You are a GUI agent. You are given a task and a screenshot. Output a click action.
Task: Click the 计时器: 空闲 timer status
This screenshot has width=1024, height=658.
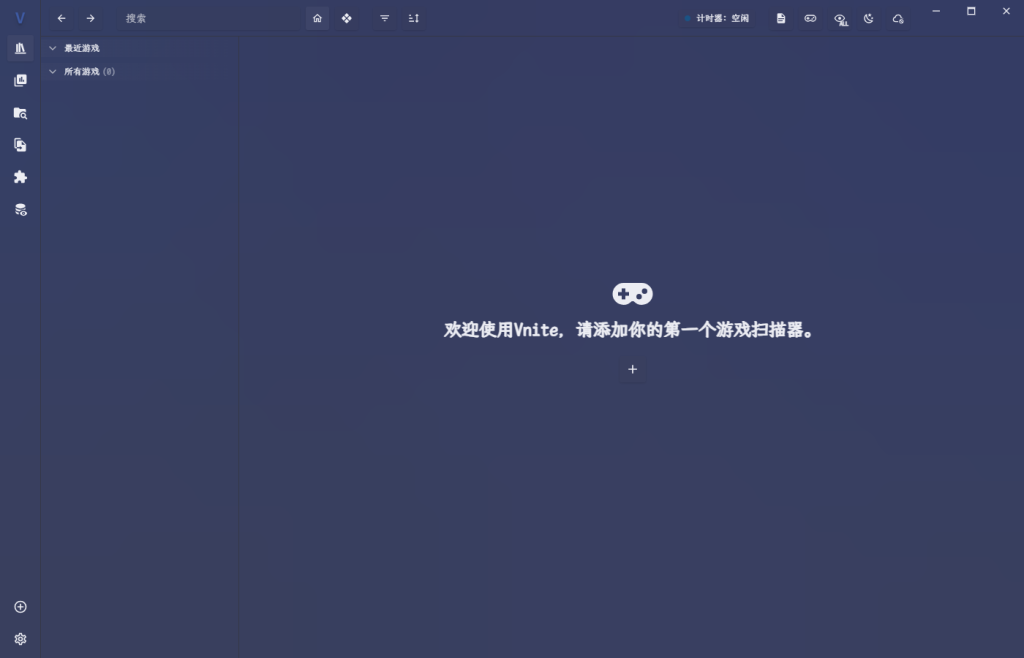pos(716,18)
